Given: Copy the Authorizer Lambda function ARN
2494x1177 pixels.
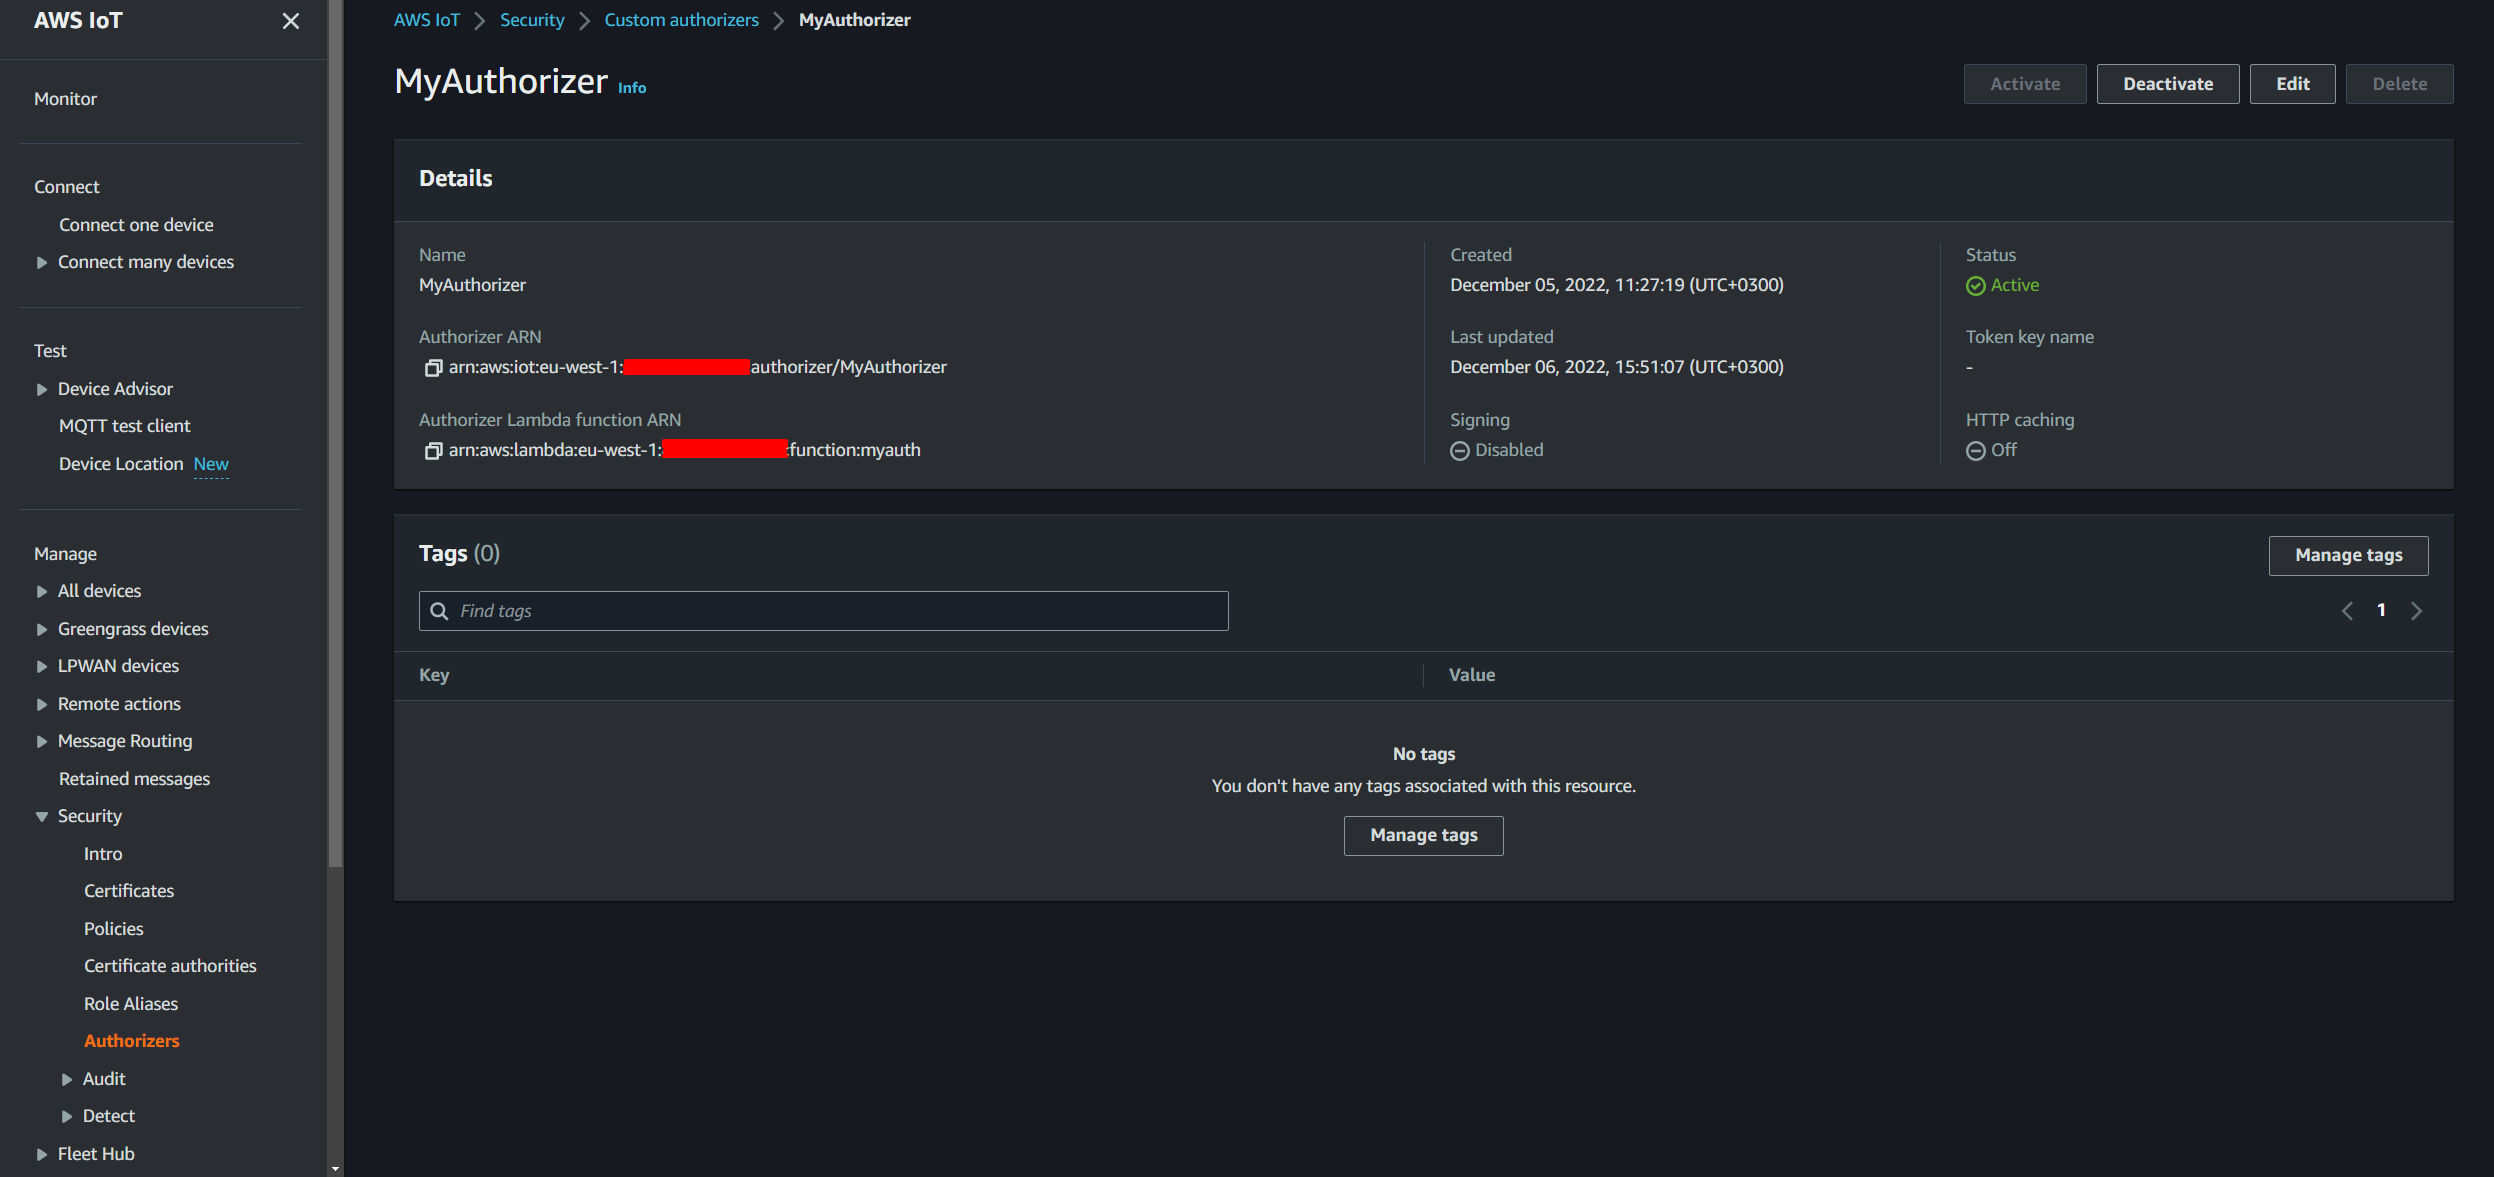Looking at the screenshot, I should tap(433, 450).
